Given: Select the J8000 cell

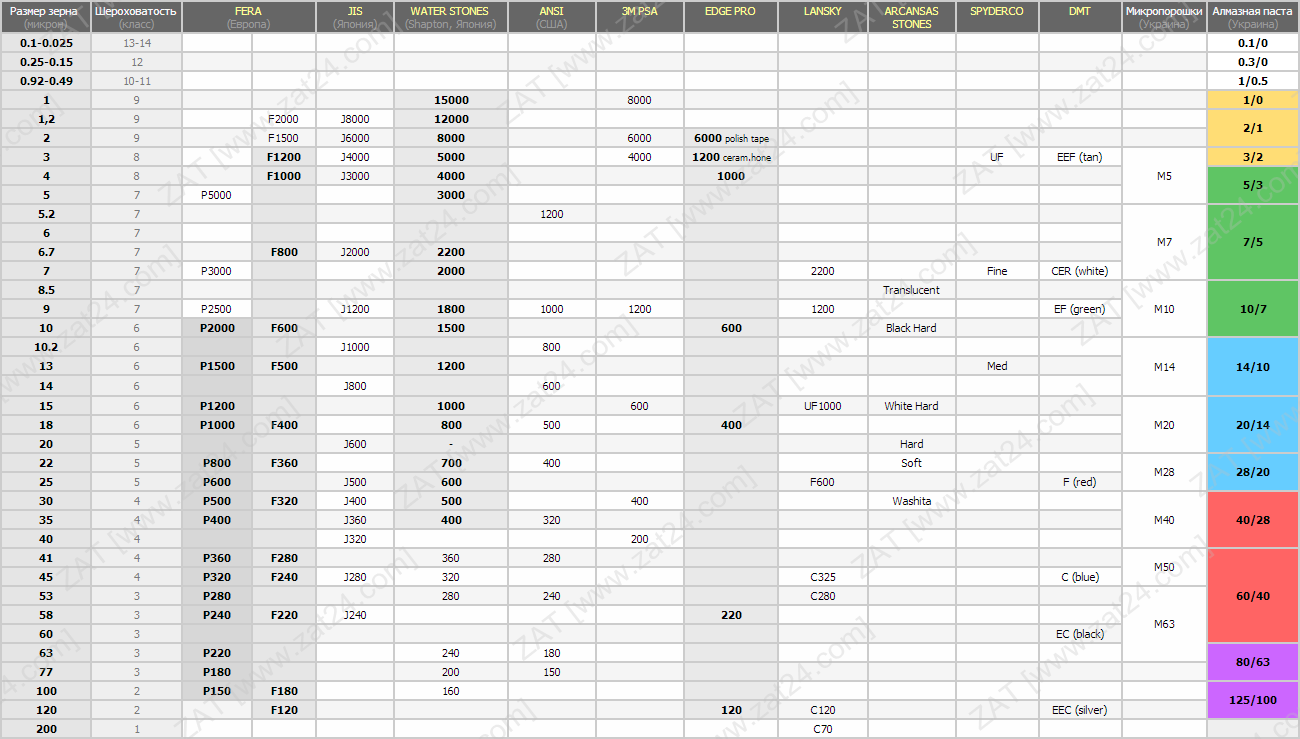Looking at the screenshot, I should coord(355,119).
